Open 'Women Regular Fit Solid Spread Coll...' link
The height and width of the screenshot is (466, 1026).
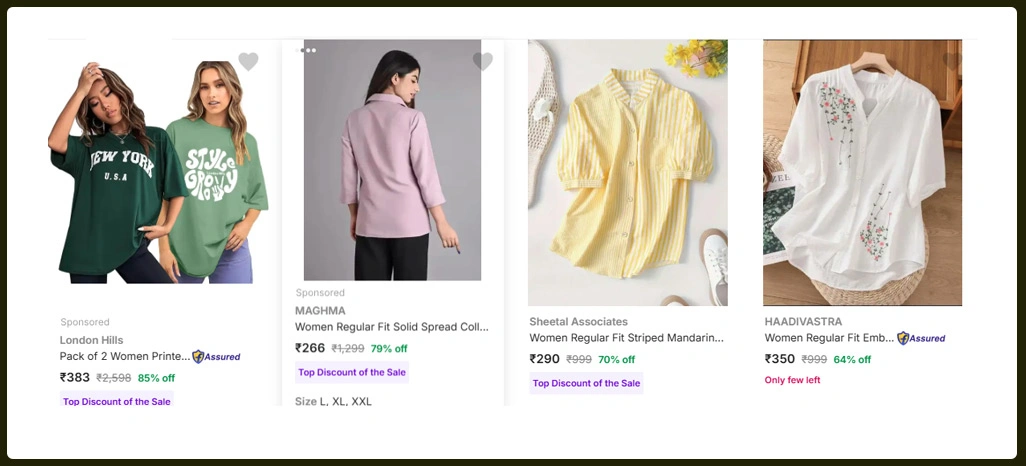click(392, 326)
